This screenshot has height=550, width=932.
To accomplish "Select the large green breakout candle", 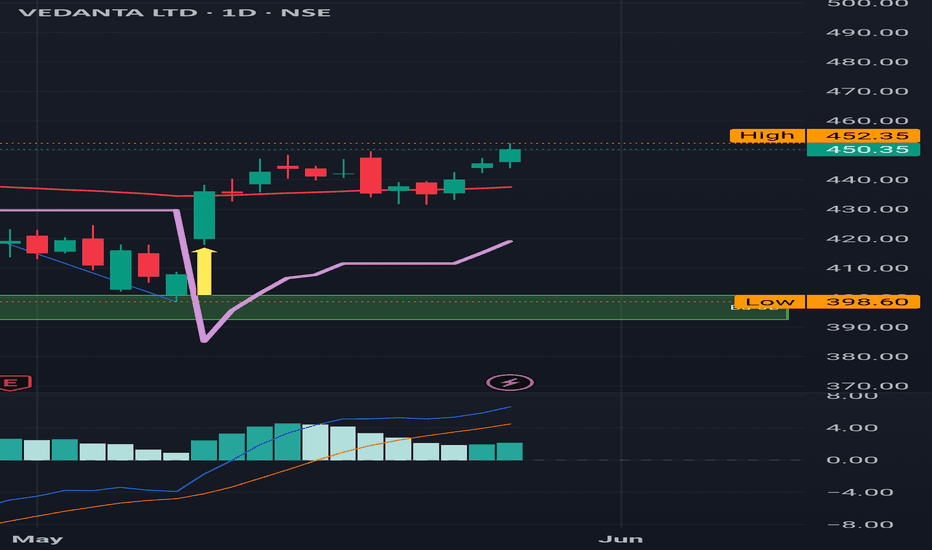I will pos(204,215).
